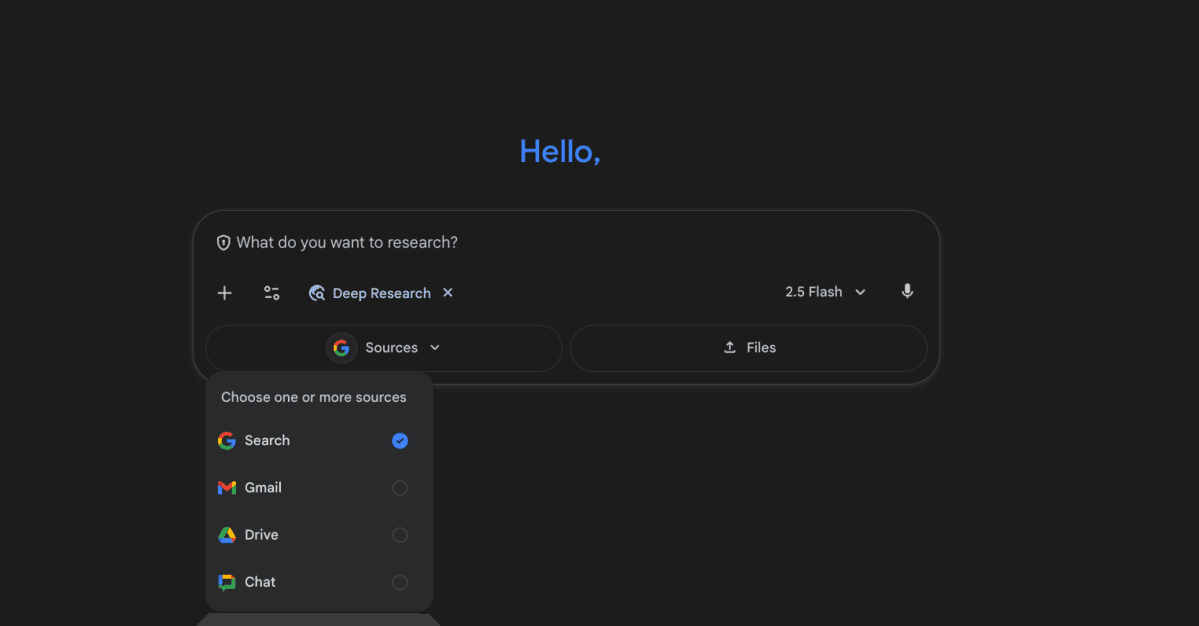
Task: Click the Google Chat bubble icon
Action: 227,582
